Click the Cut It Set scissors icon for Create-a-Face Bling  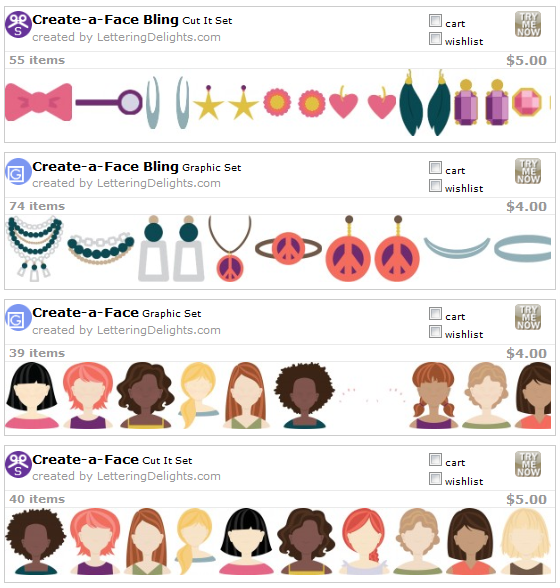(18, 25)
